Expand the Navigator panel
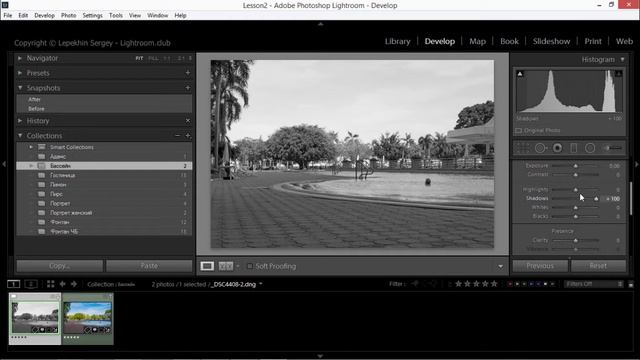Viewport: 640px width, 360px height. 20,58
